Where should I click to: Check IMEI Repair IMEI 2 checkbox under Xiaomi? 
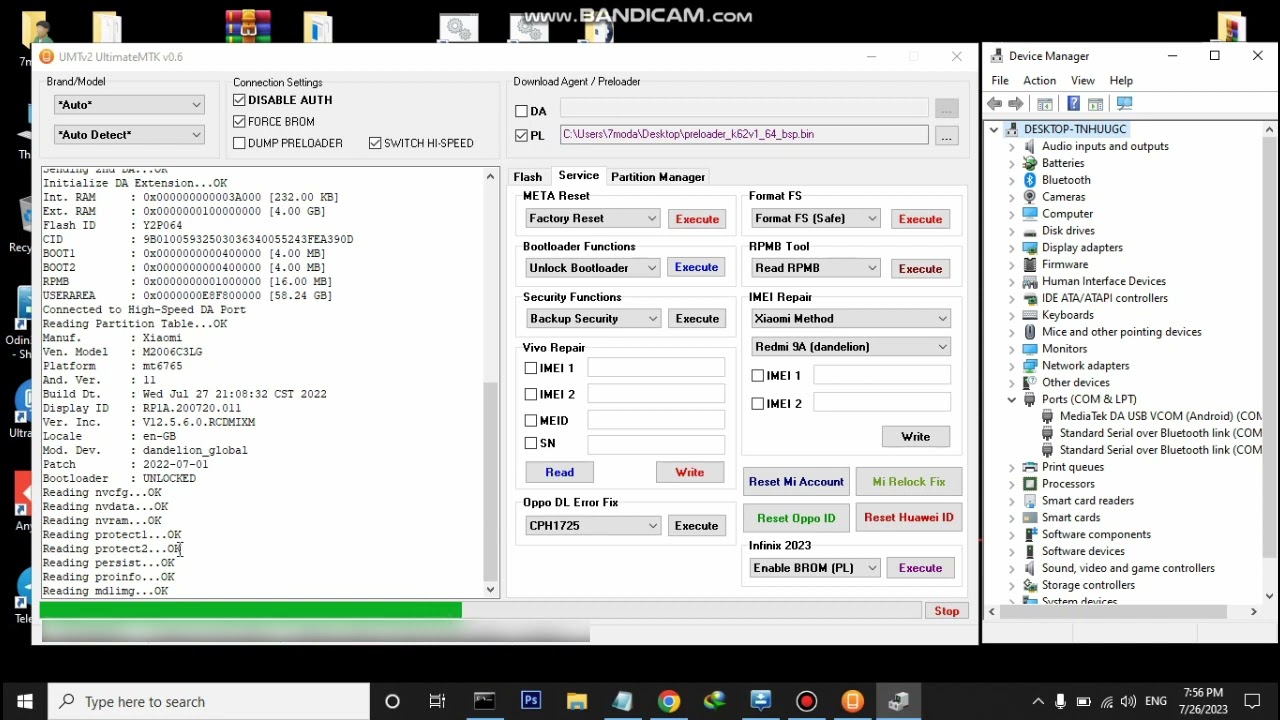(x=758, y=403)
